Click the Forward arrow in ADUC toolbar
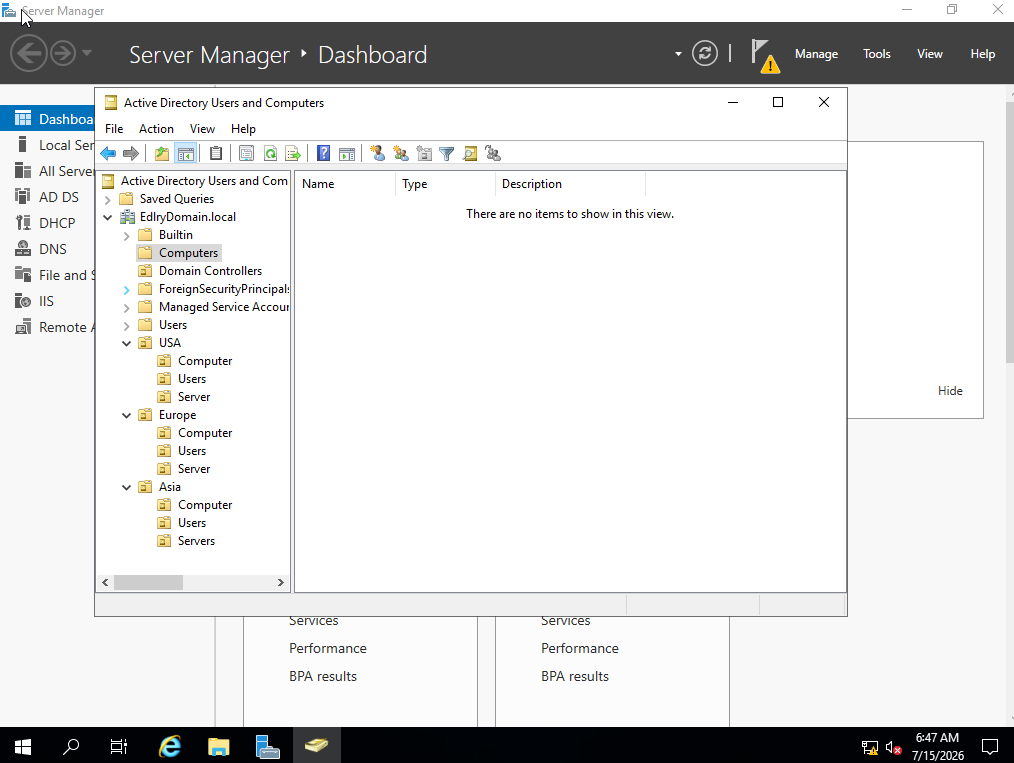 tap(131, 153)
